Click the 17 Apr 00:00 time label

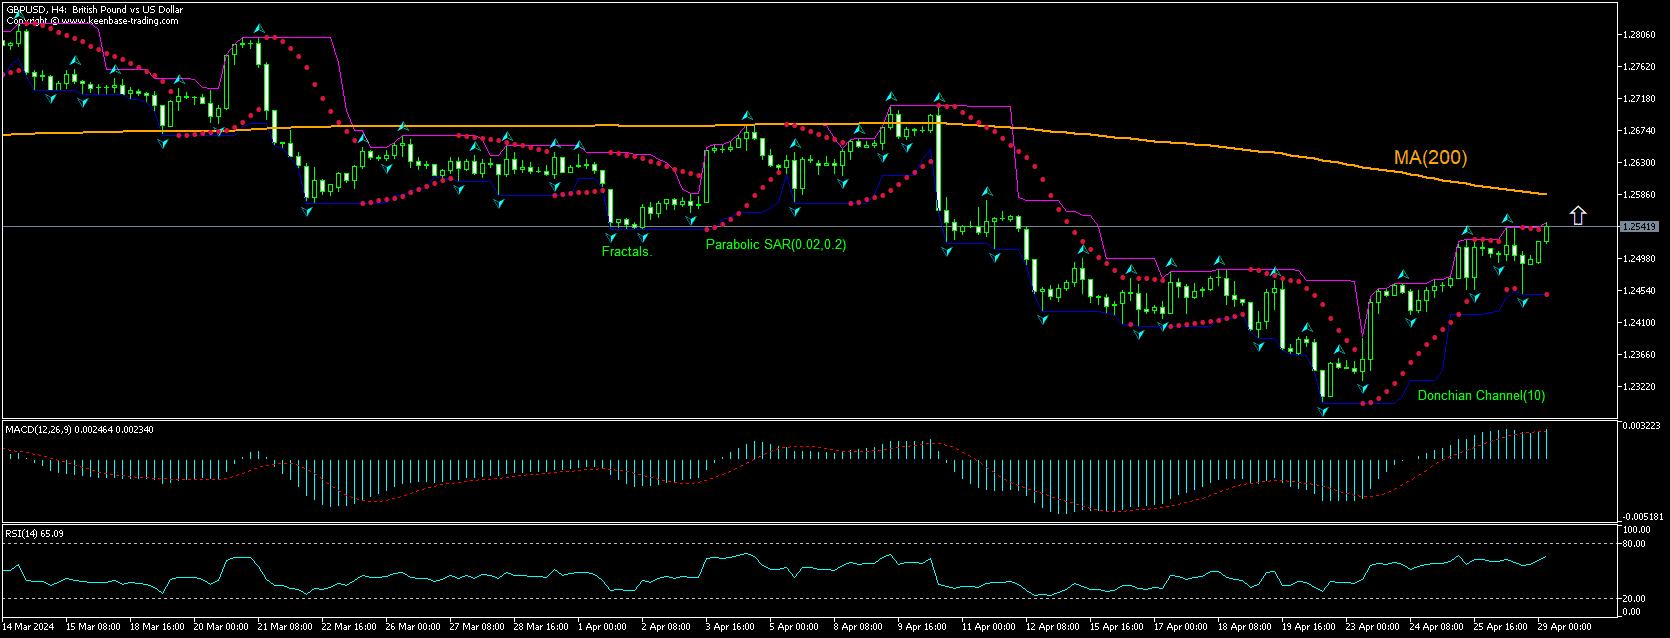click(1181, 627)
